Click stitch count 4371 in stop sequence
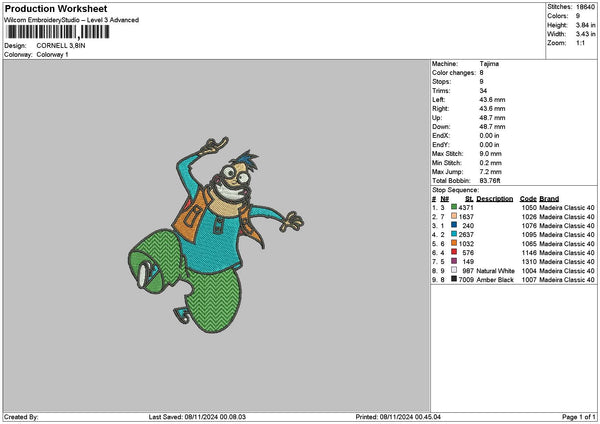600x424 pixels. [x=466, y=207]
